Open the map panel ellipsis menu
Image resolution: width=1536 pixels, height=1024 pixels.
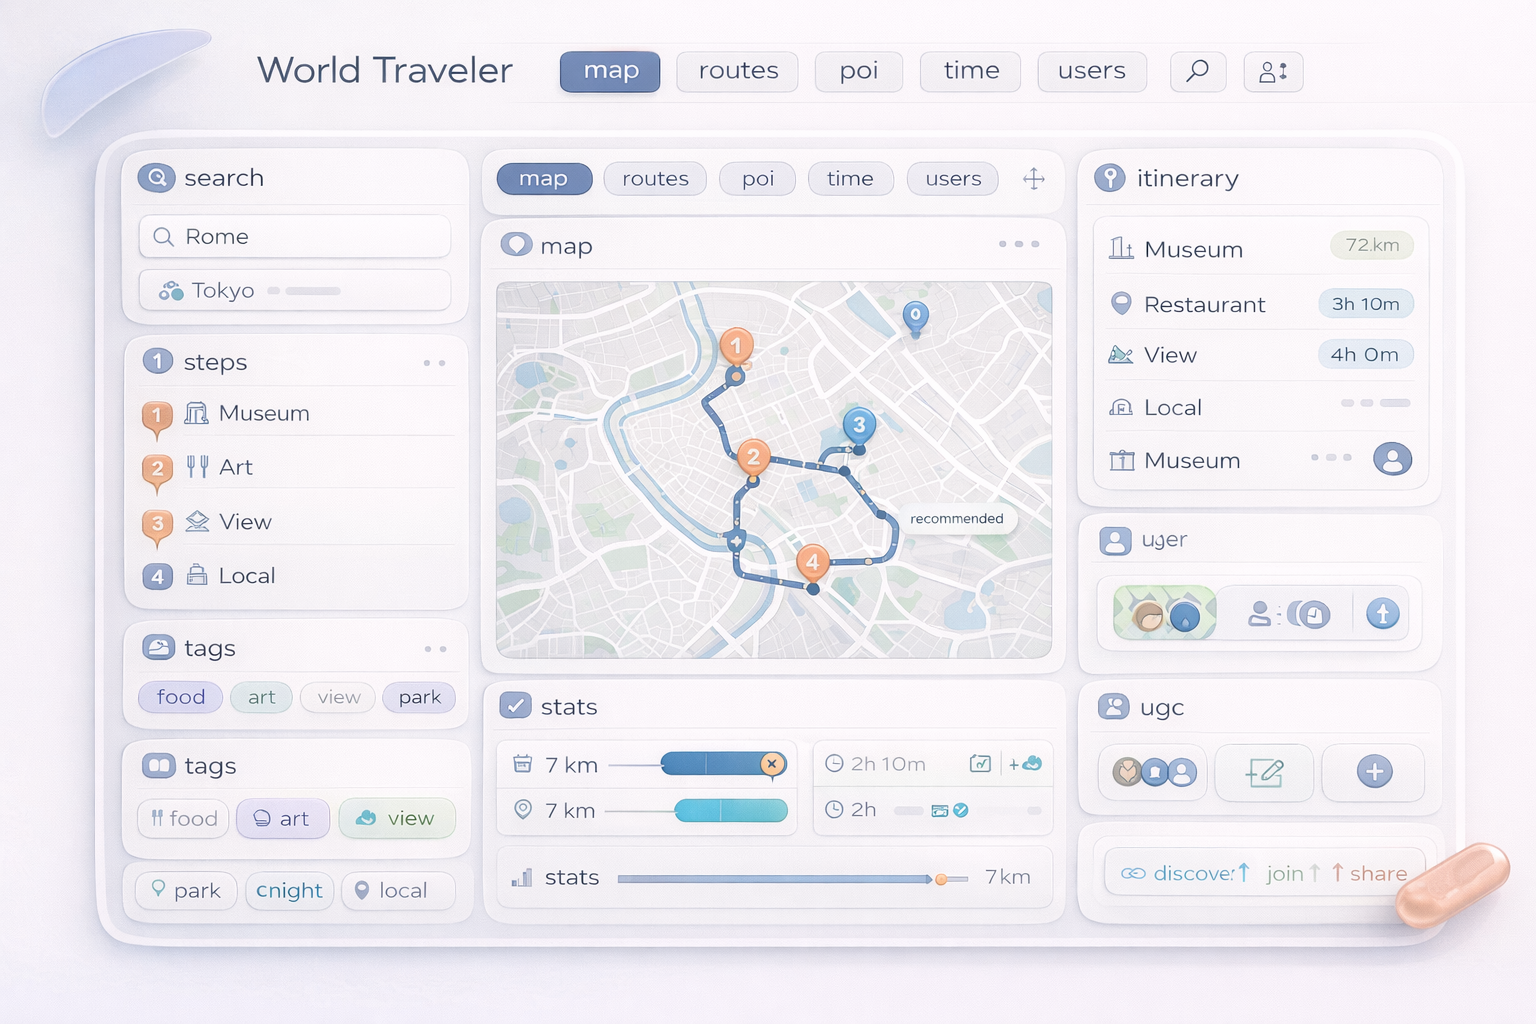pyautogui.click(x=1018, y=244)
